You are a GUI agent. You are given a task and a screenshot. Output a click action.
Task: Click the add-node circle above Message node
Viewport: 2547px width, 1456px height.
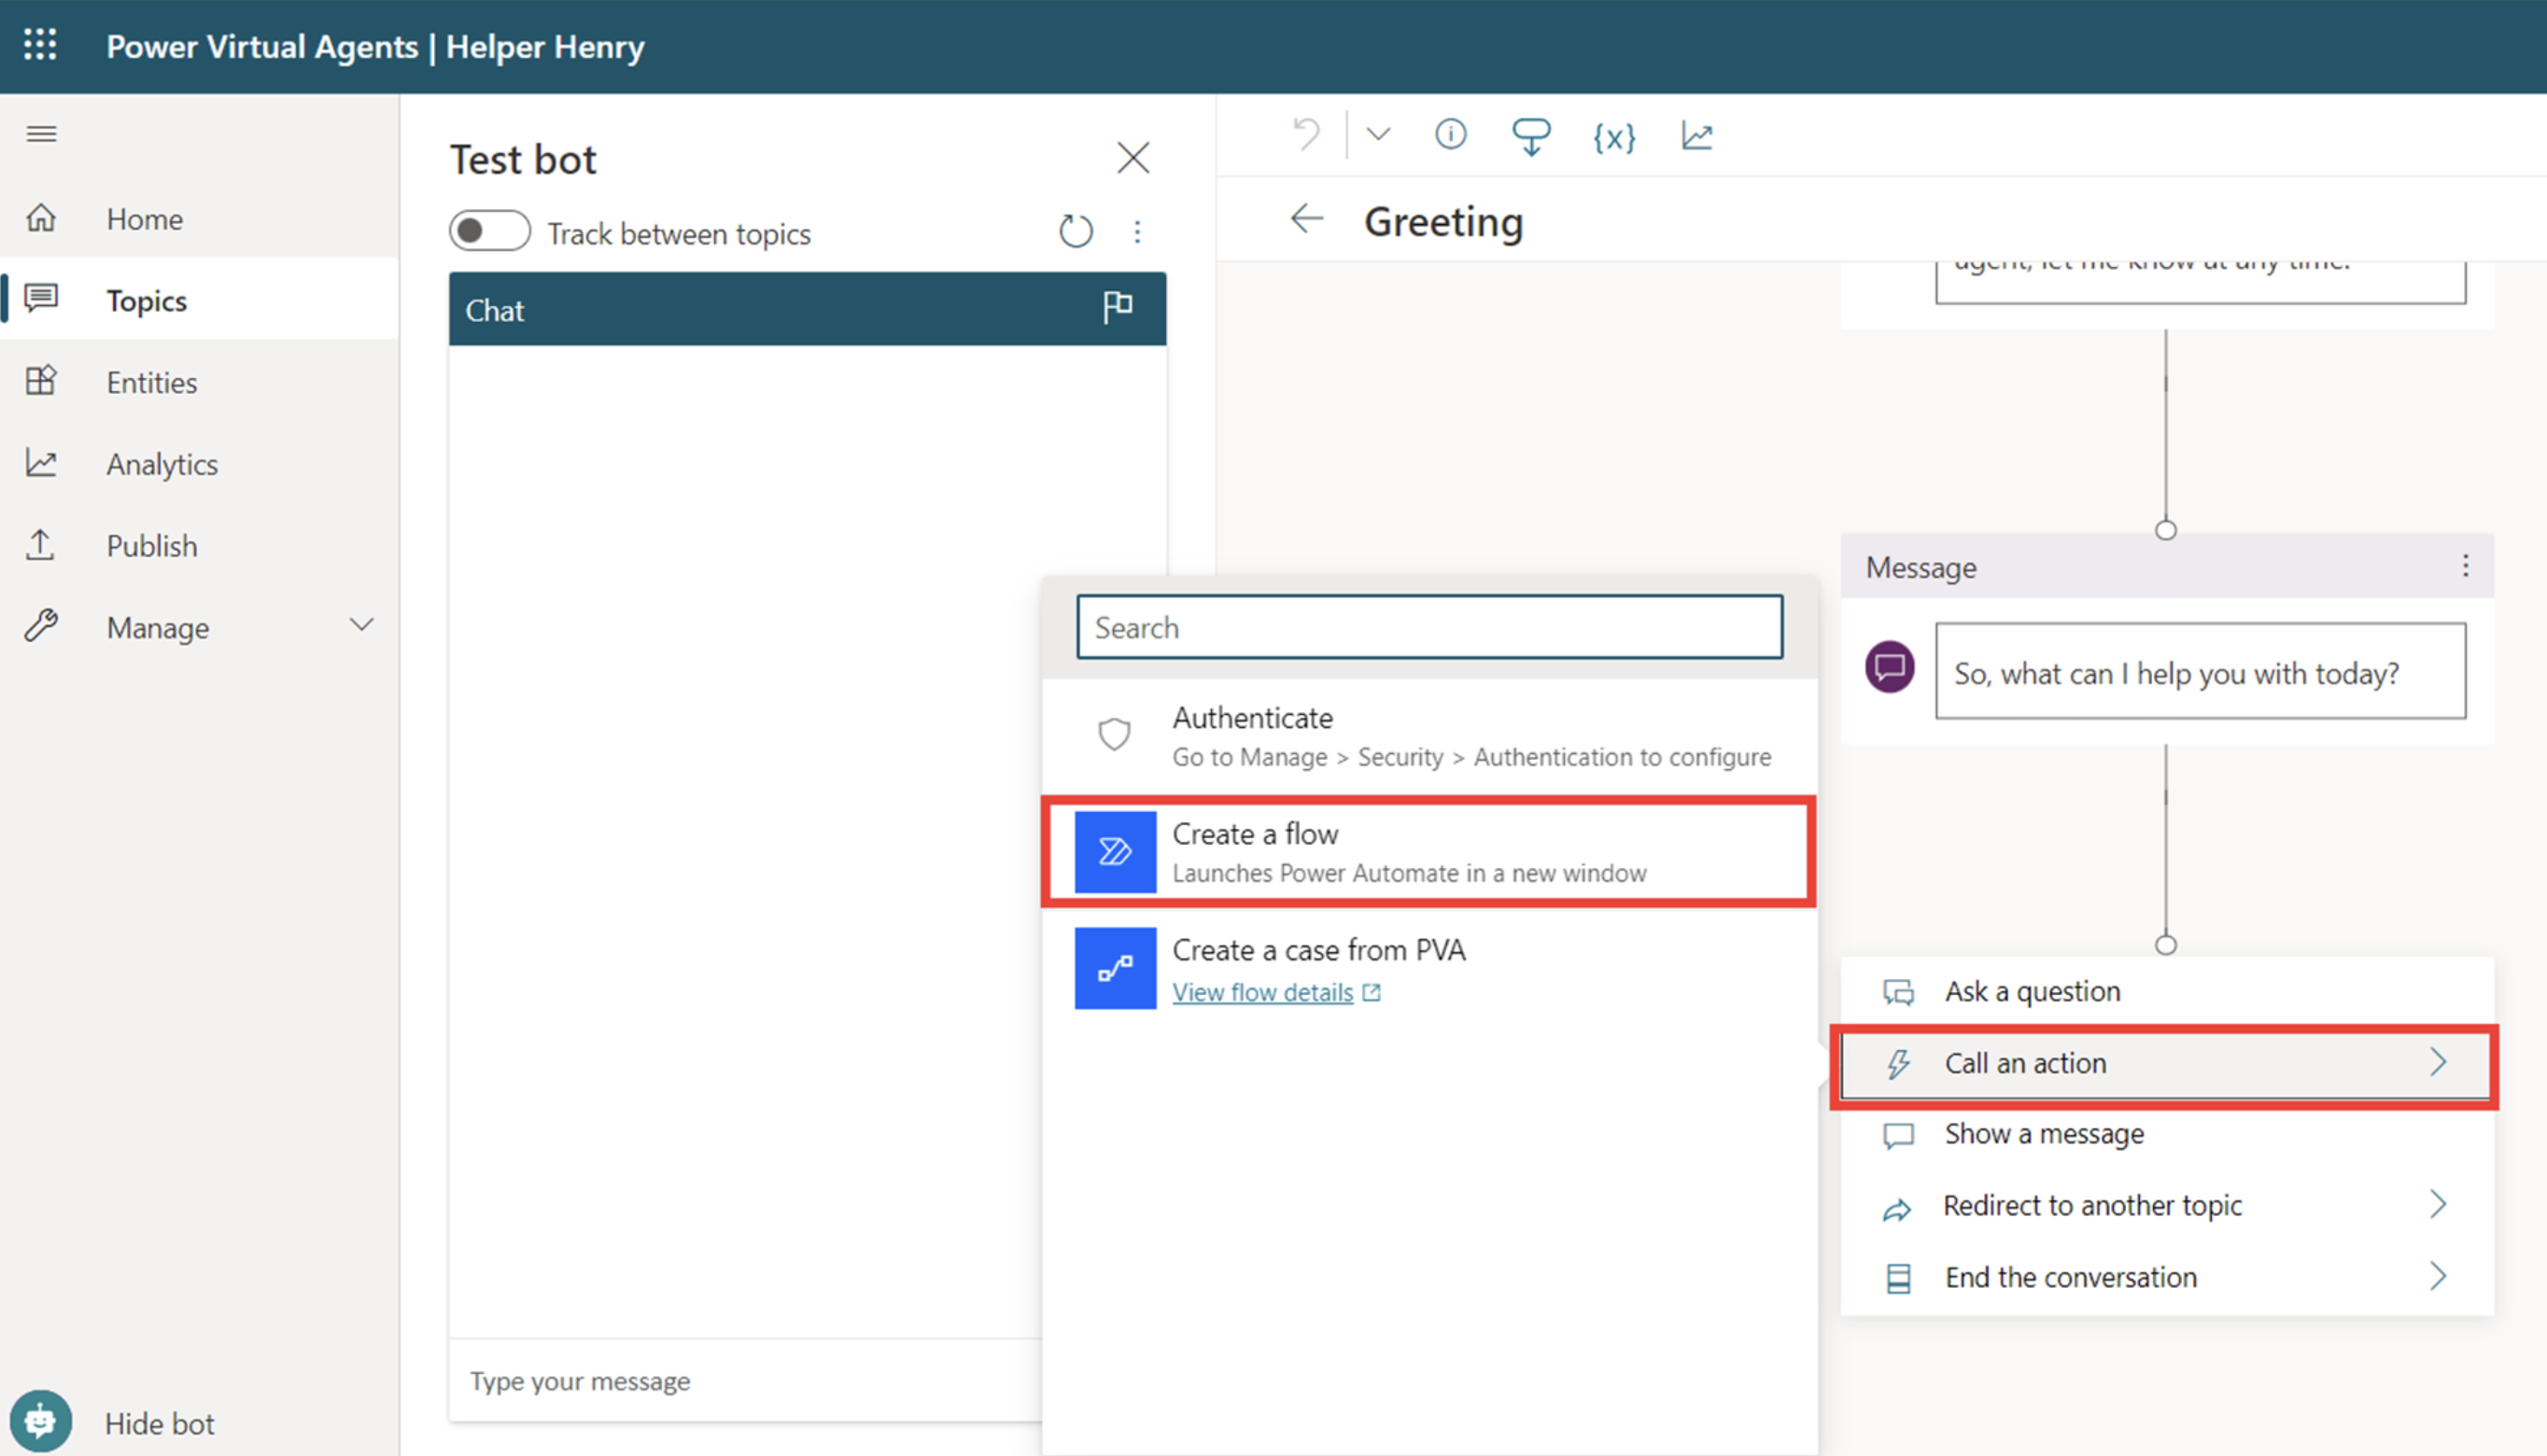(2165, 530)
